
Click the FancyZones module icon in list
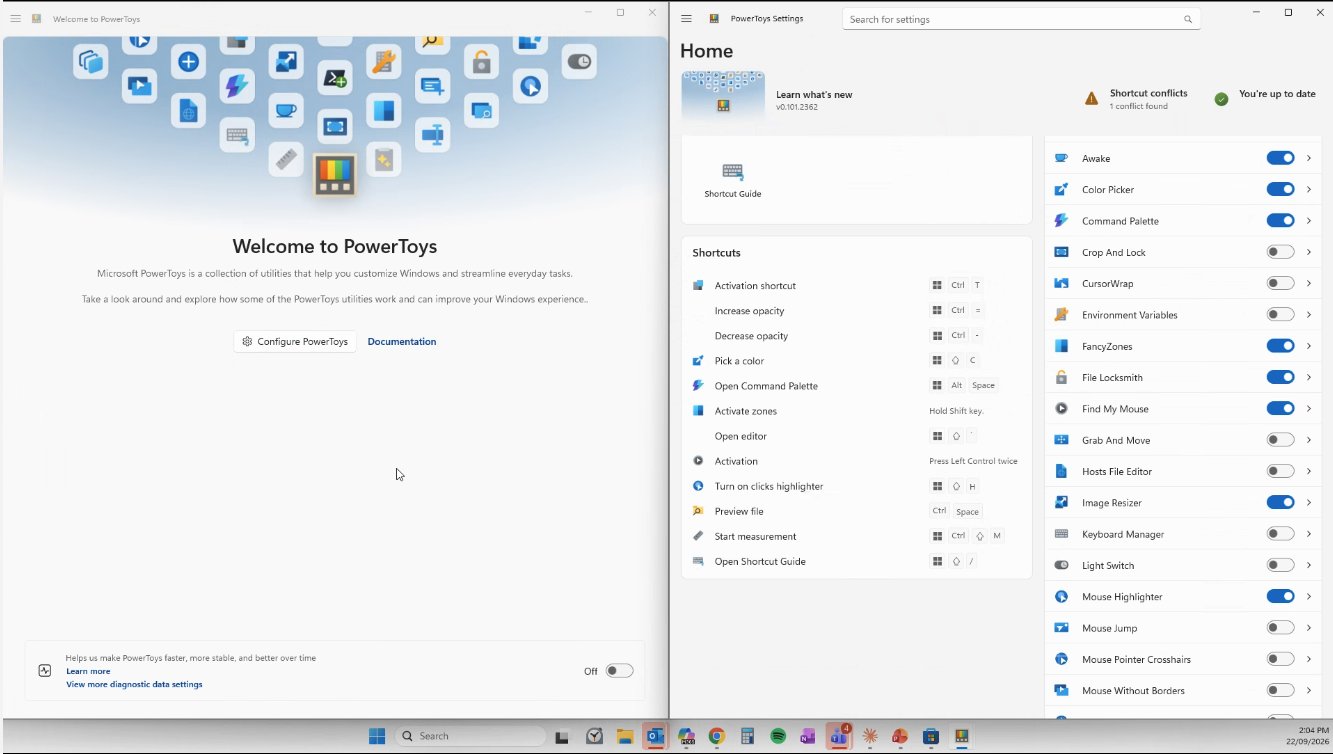(x=1061, y=346)
